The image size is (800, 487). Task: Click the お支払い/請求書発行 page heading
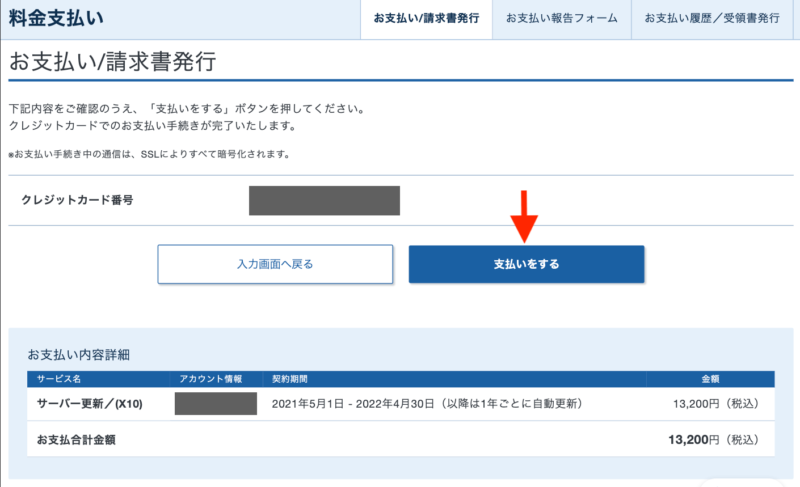point(112,61)
